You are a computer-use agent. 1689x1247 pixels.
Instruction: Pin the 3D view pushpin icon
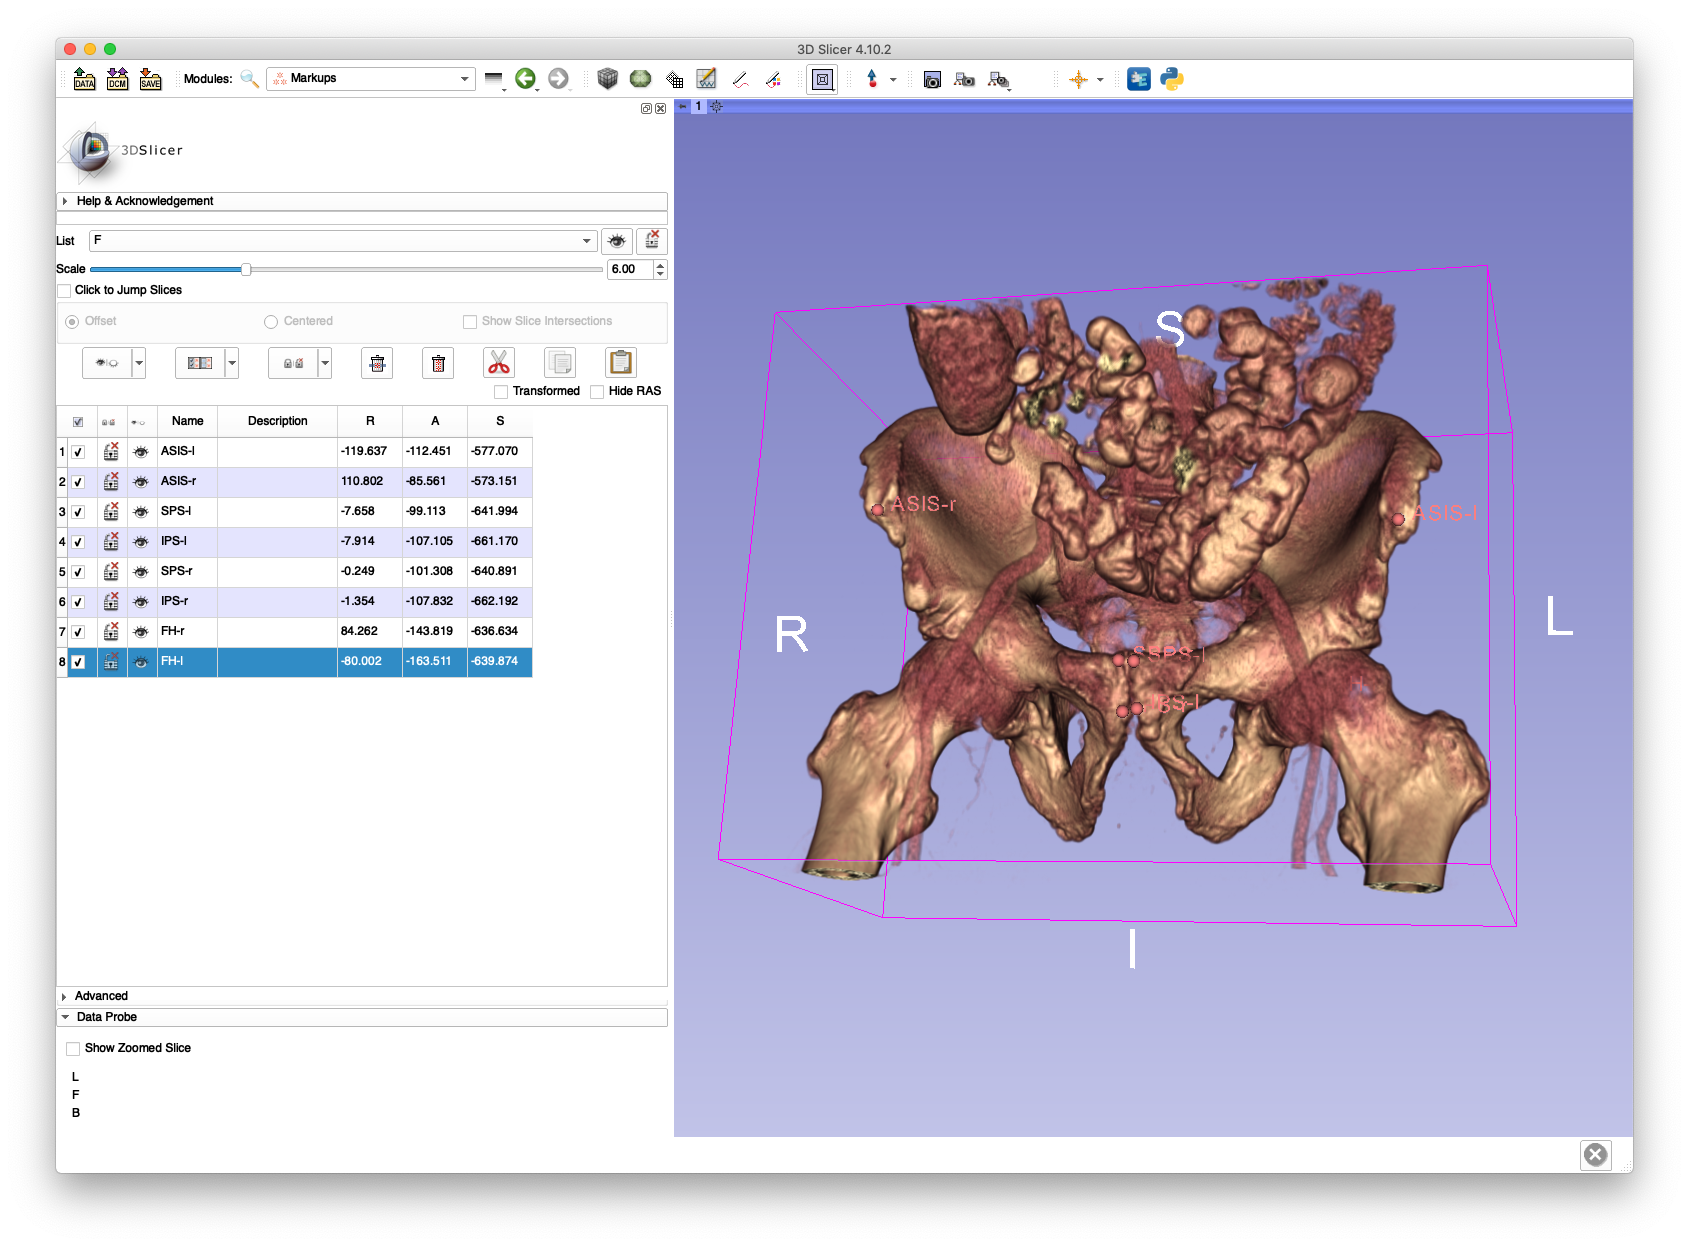[683, 106]
